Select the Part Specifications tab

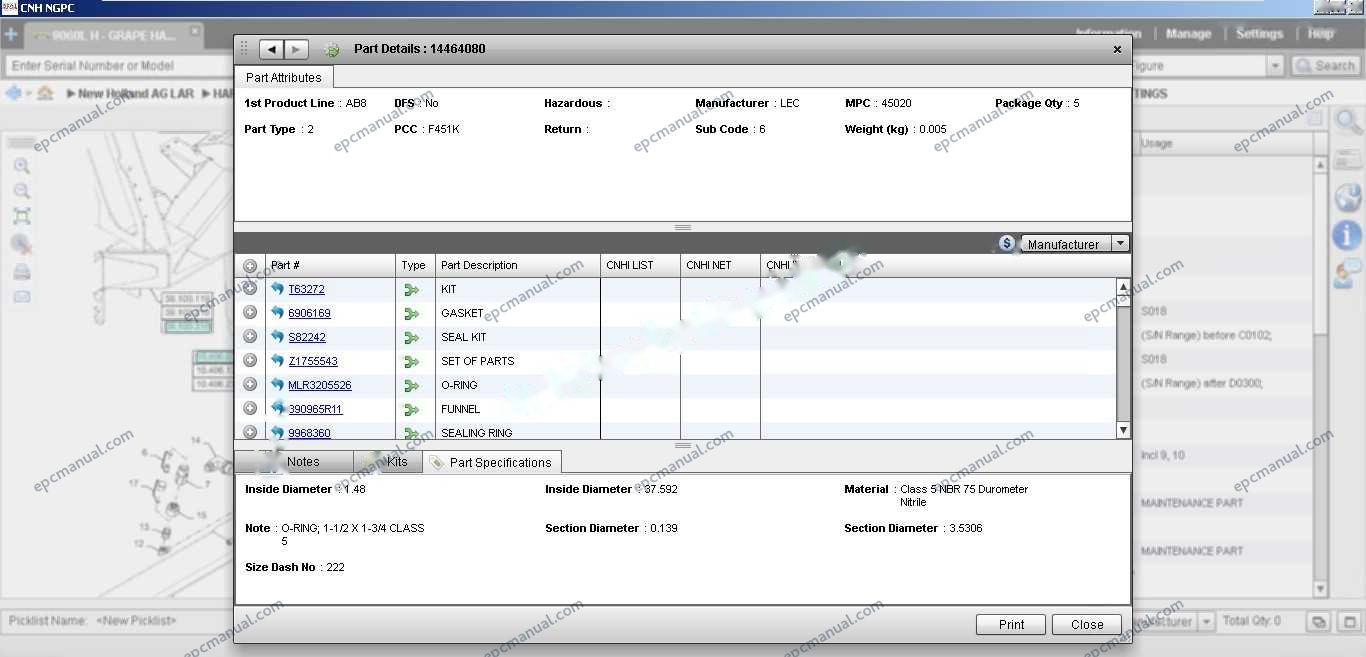pos(492,462)
